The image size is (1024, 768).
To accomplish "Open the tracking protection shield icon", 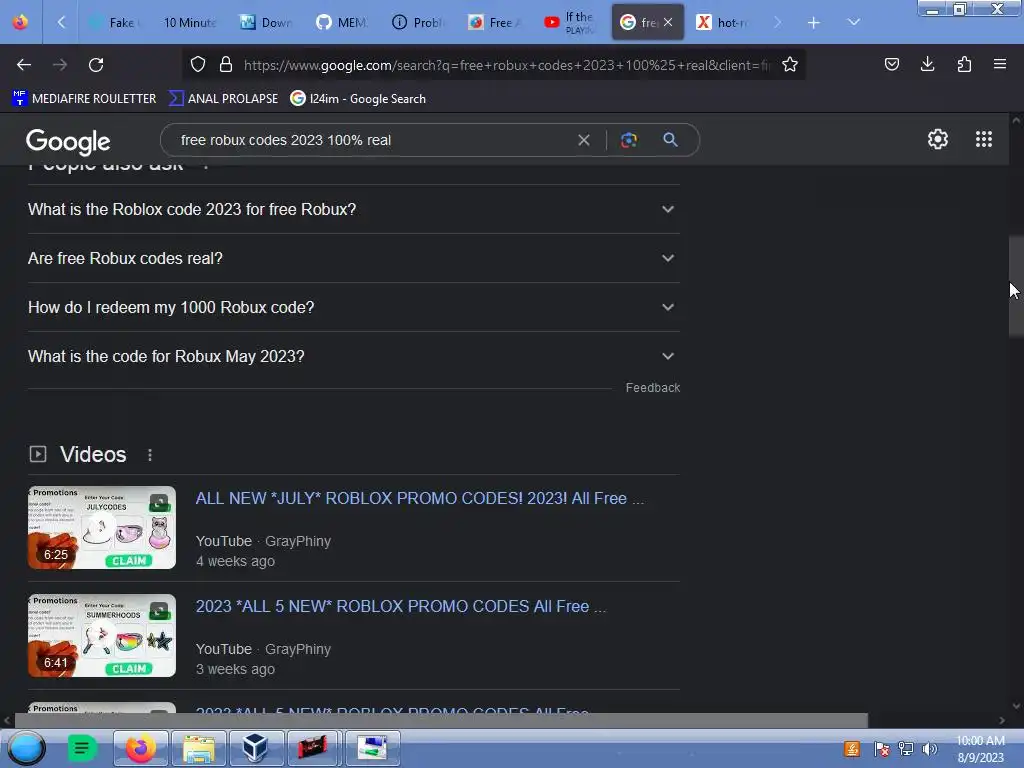I will [198, 65].
